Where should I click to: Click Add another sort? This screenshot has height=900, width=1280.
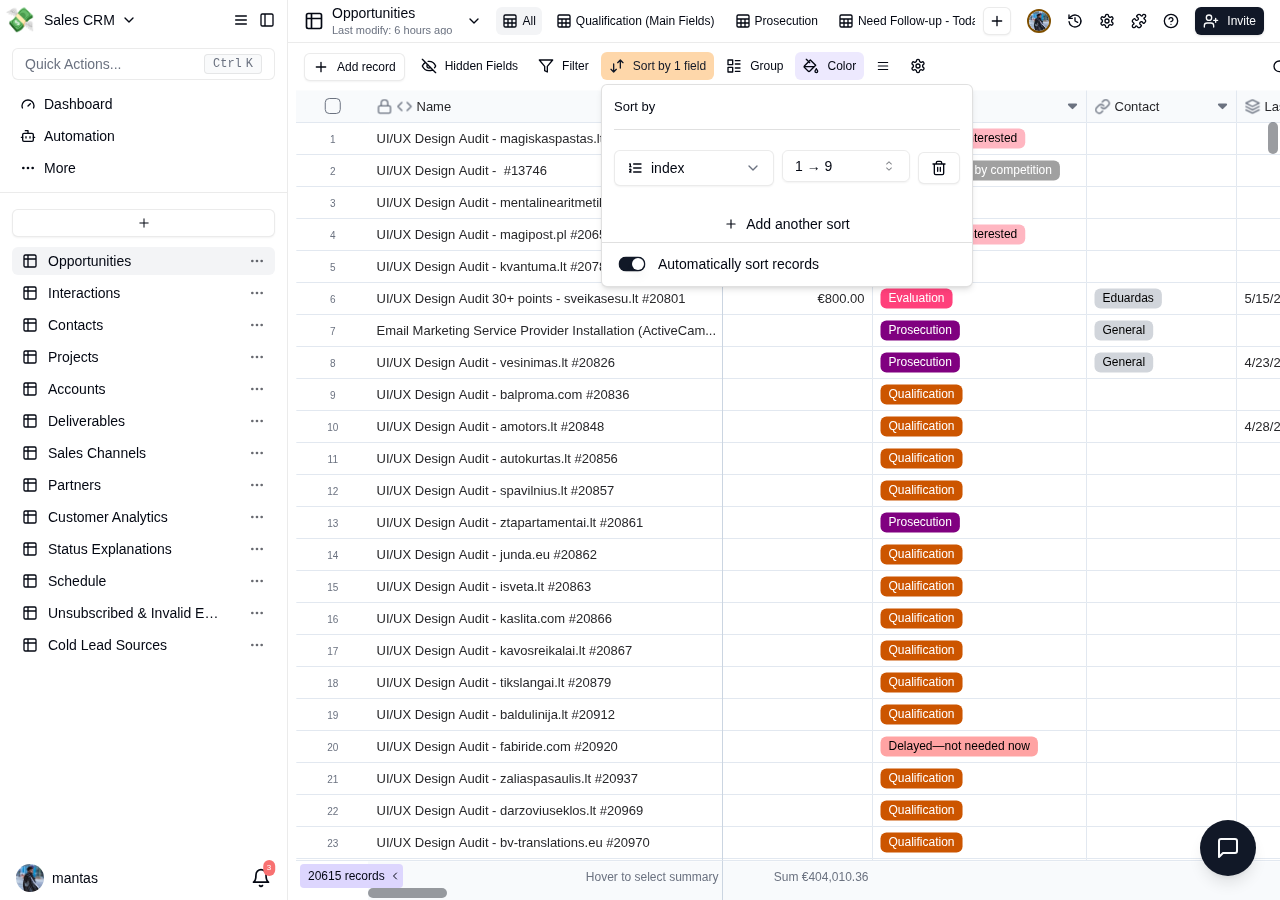[x=787, y=224]
